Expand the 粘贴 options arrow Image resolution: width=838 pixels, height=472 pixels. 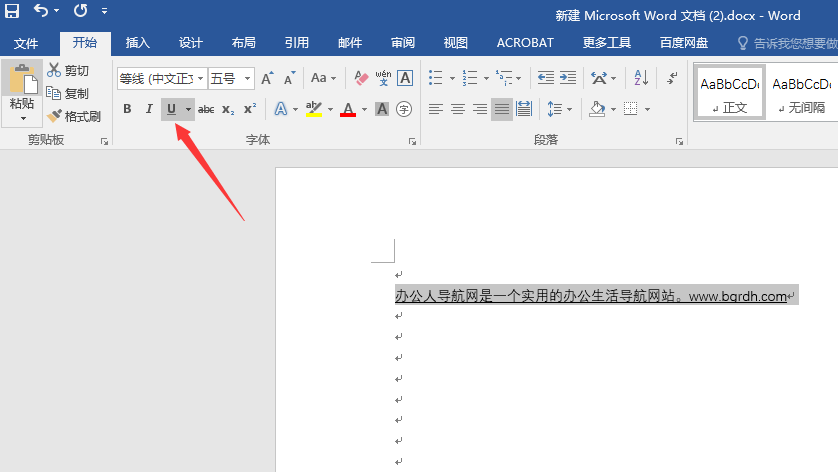click(22, 119)
